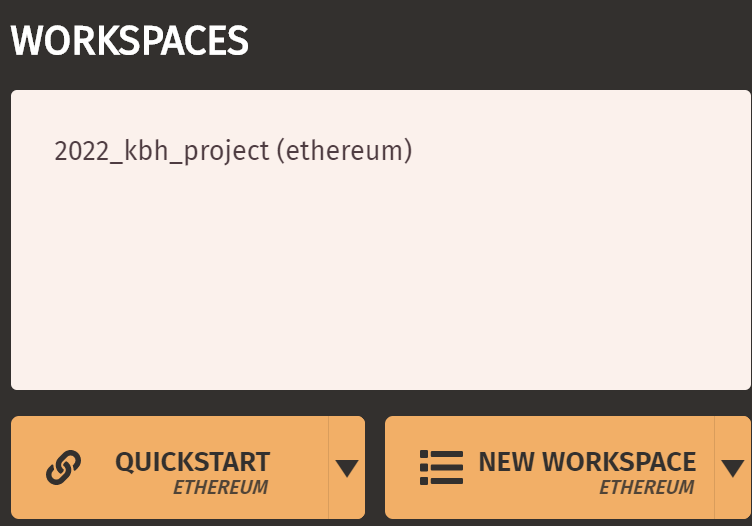Click the list icon on New Workspace
This screenshot has height=526, width=752.
[x=441, y=468]
